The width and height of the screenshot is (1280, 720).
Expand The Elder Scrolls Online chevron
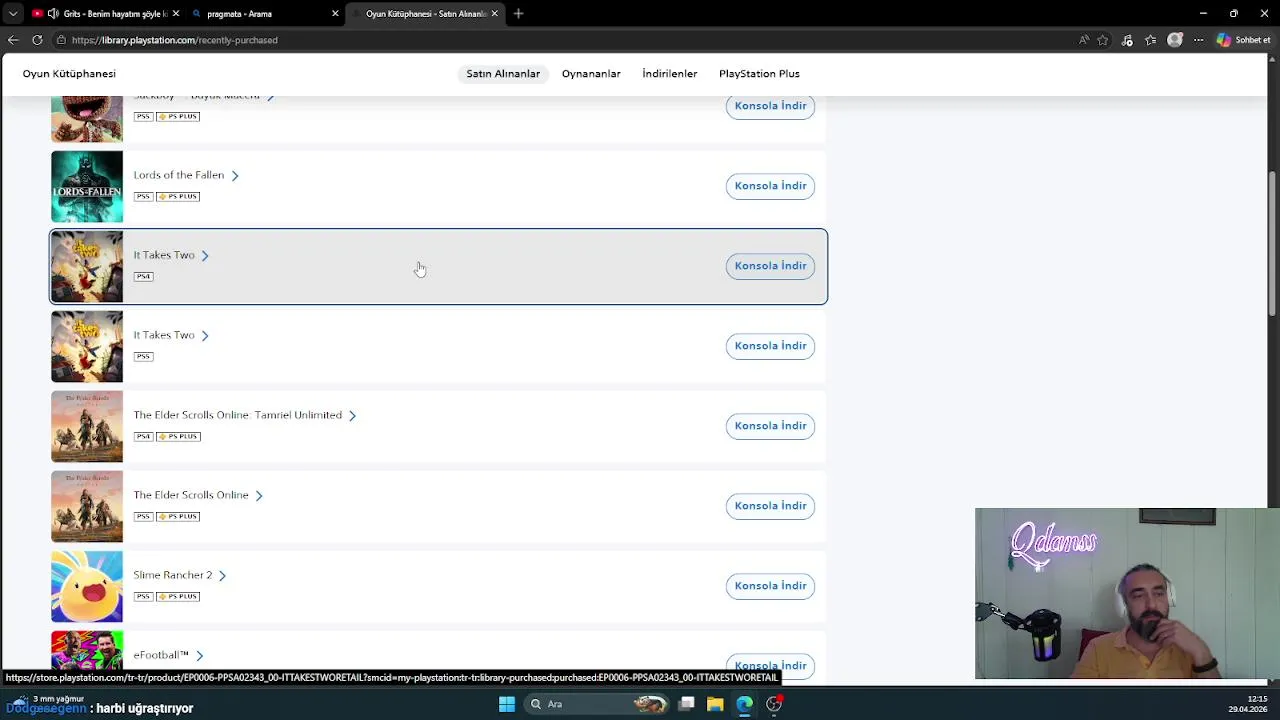[x=259, y=496]
